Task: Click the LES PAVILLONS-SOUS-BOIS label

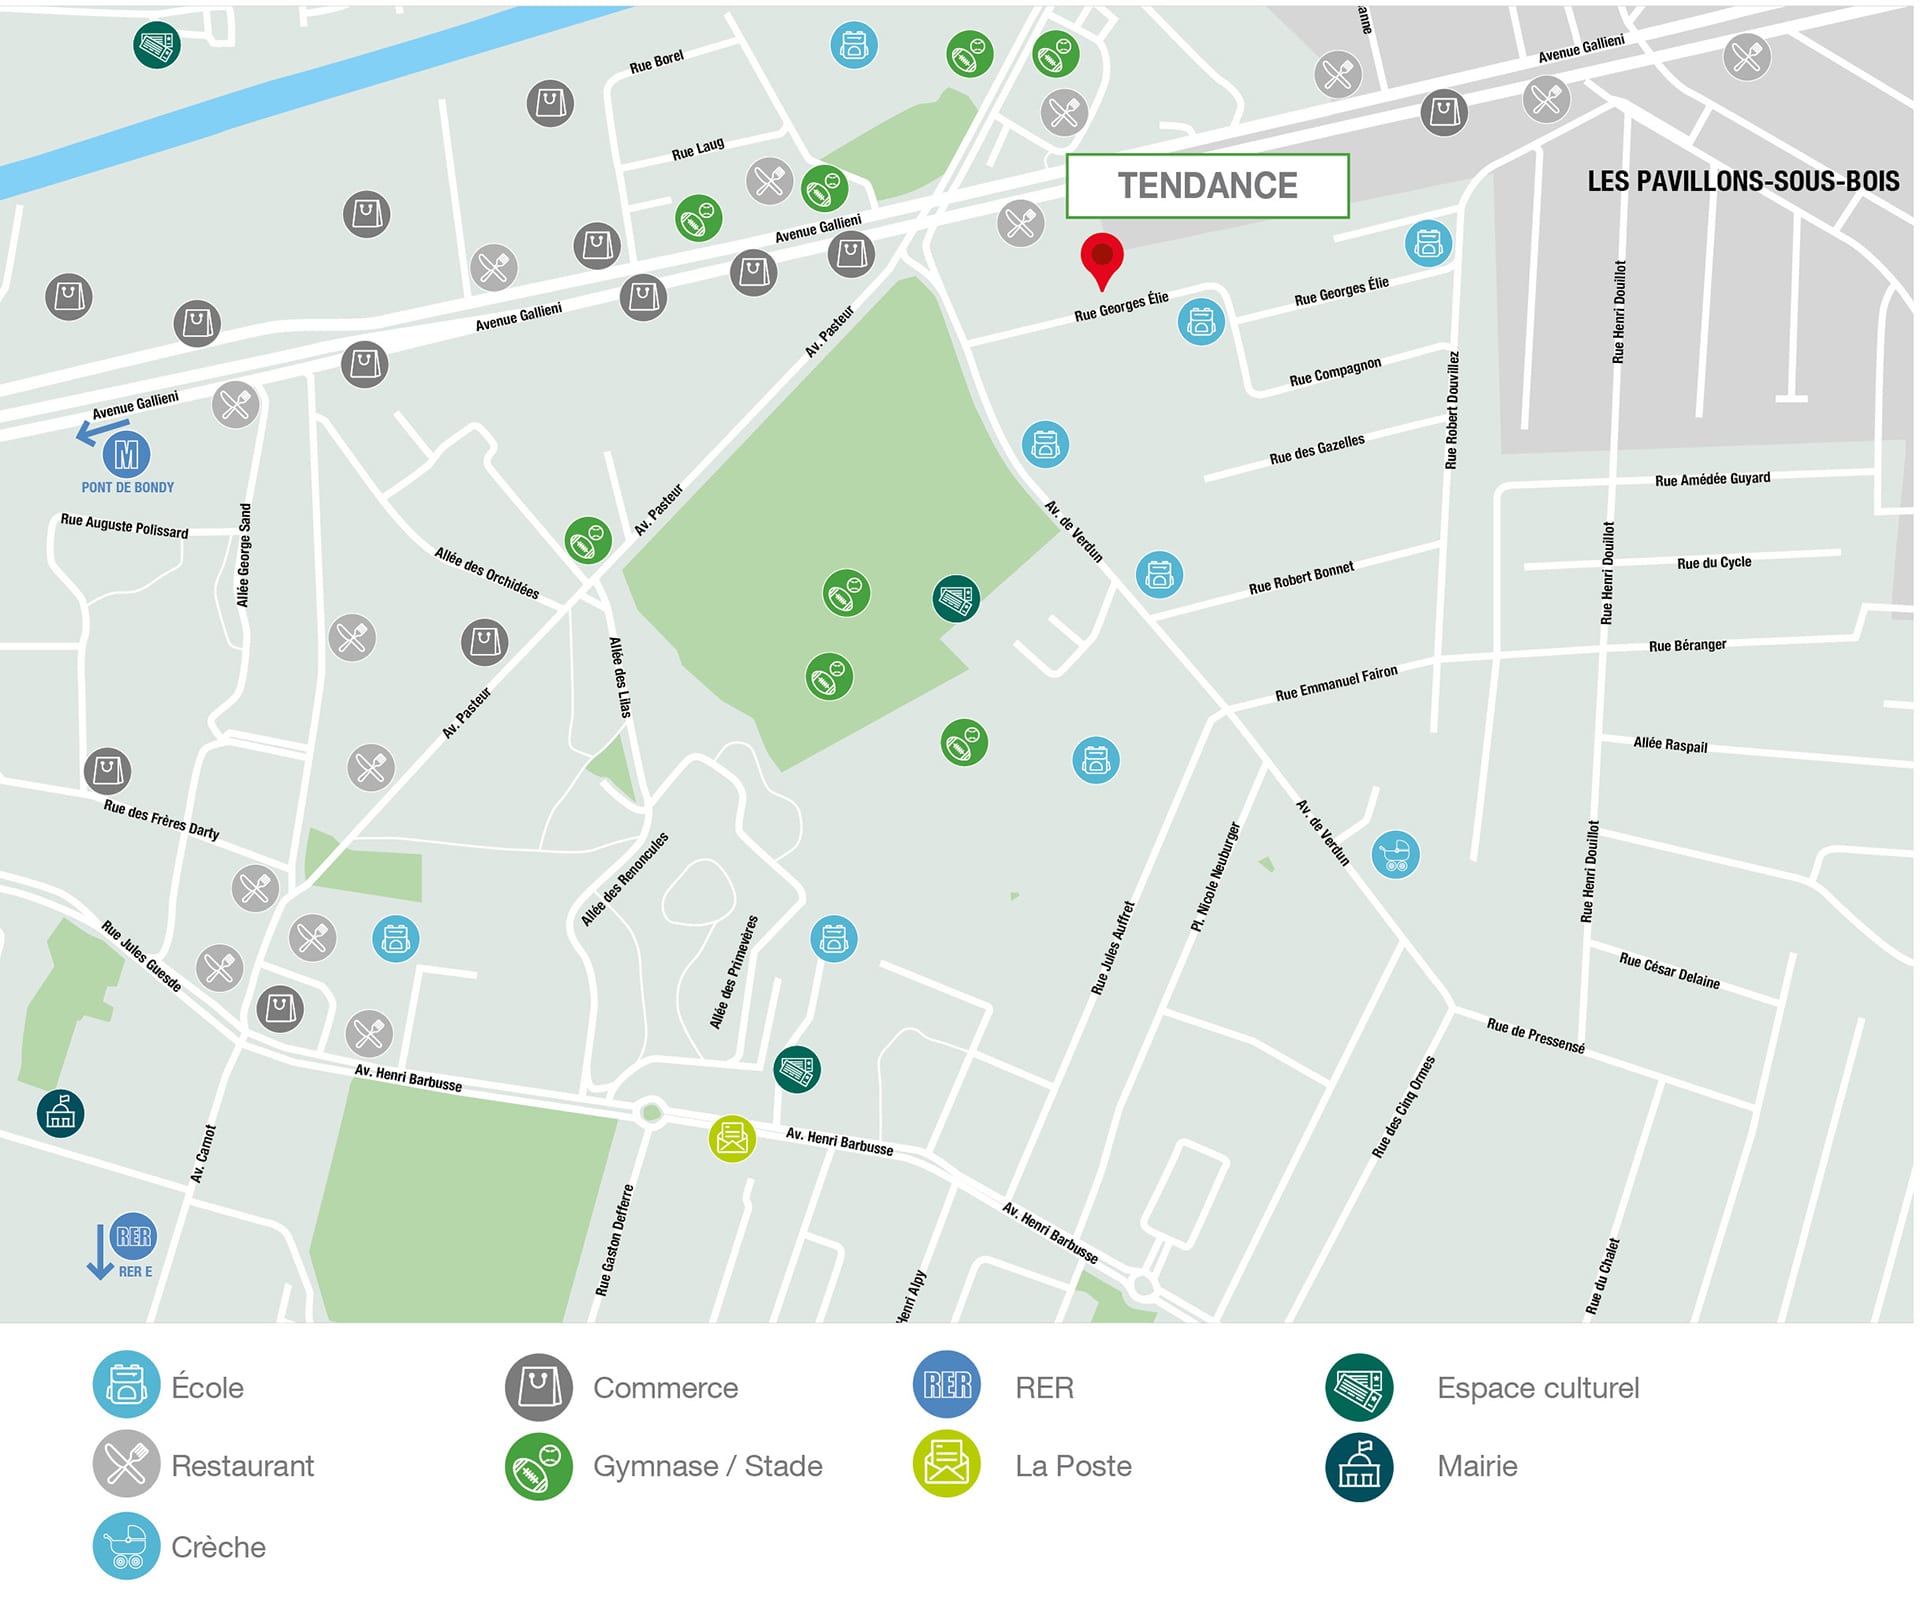Action: [x=1742, y=182]
